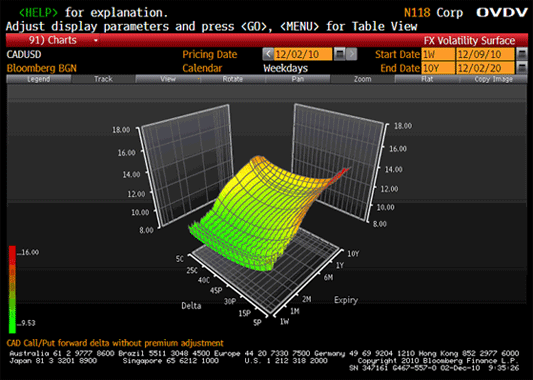Click the Pricing Date field 12/02/10
Screen dimensions: 533x380
[x=303, y=54]
